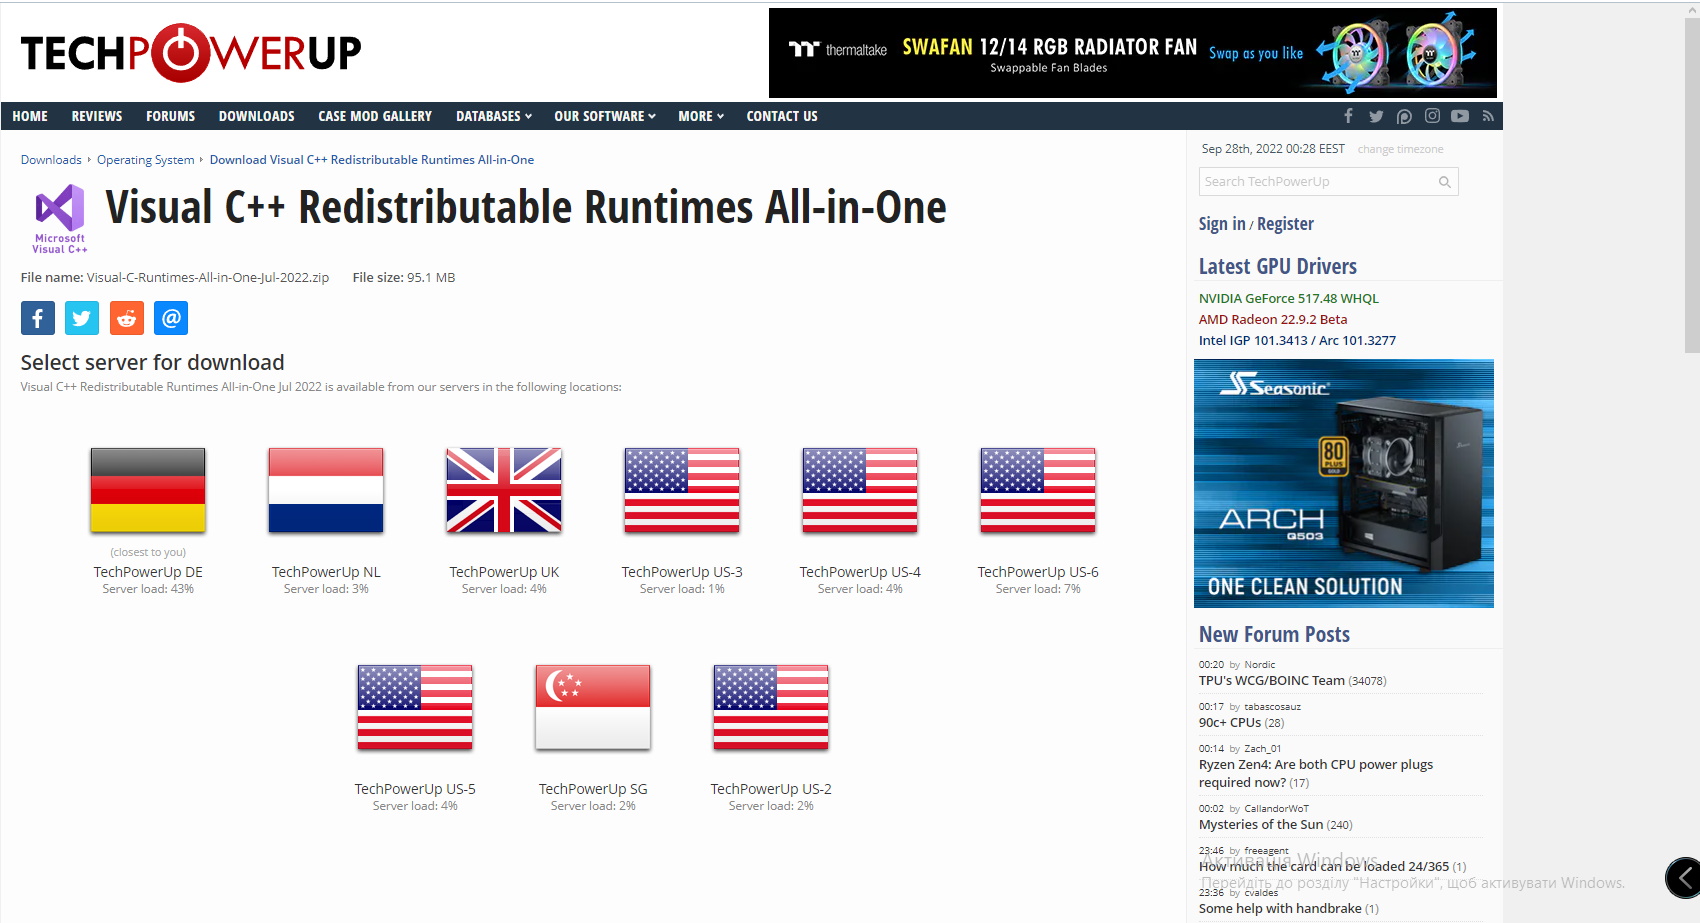Share page on Facebook blue button
The image size is (1700, 923).
tap(38, 318)
